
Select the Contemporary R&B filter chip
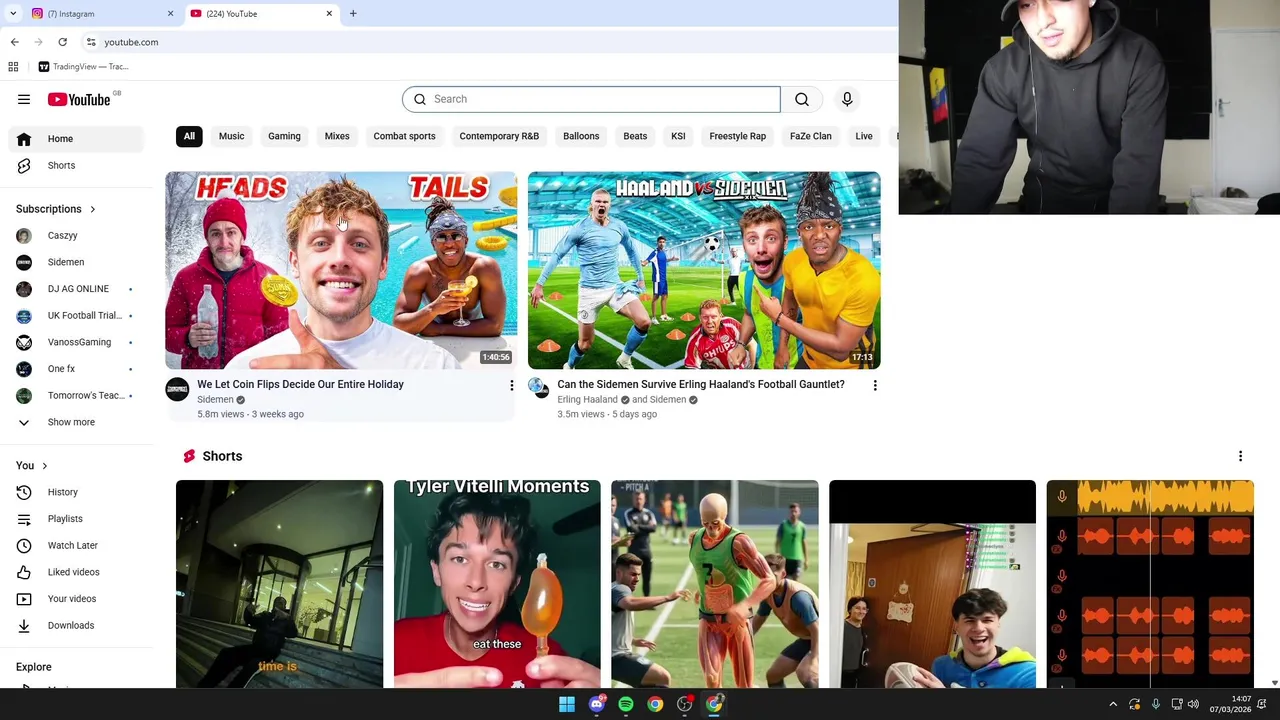coord(499,136)
